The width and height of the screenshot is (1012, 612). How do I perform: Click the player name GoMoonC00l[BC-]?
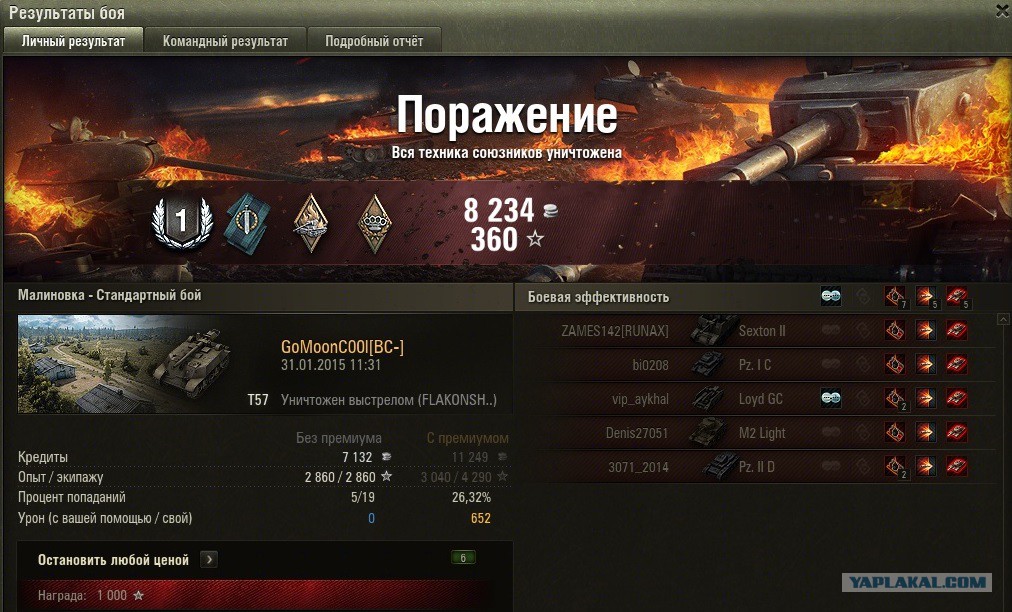click(x=342, y=347)
